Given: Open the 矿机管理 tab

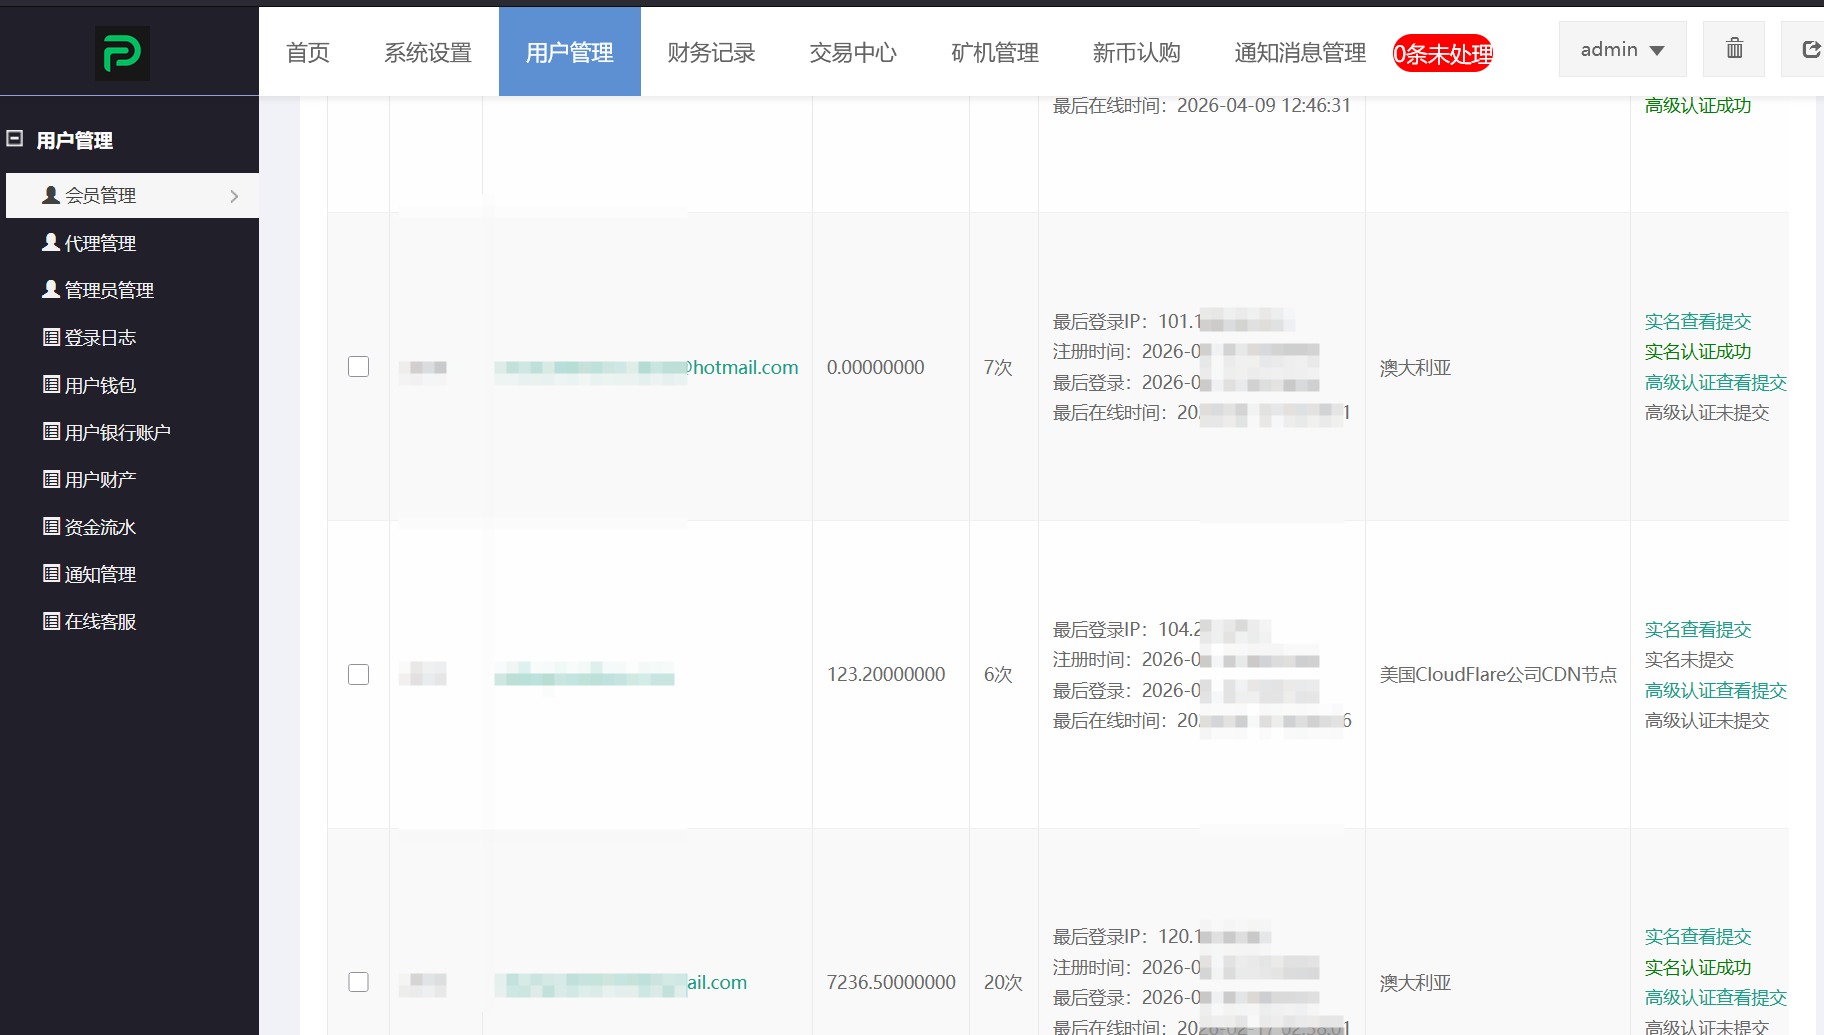Looking at the screenshot, I should coord(995,52).
